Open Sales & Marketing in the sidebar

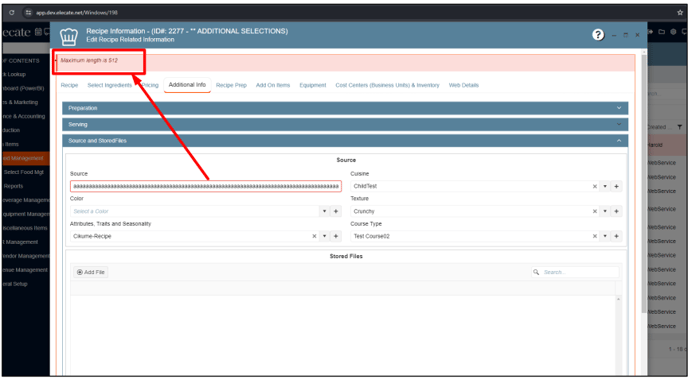pyautogui.click(x=20, y=102)
